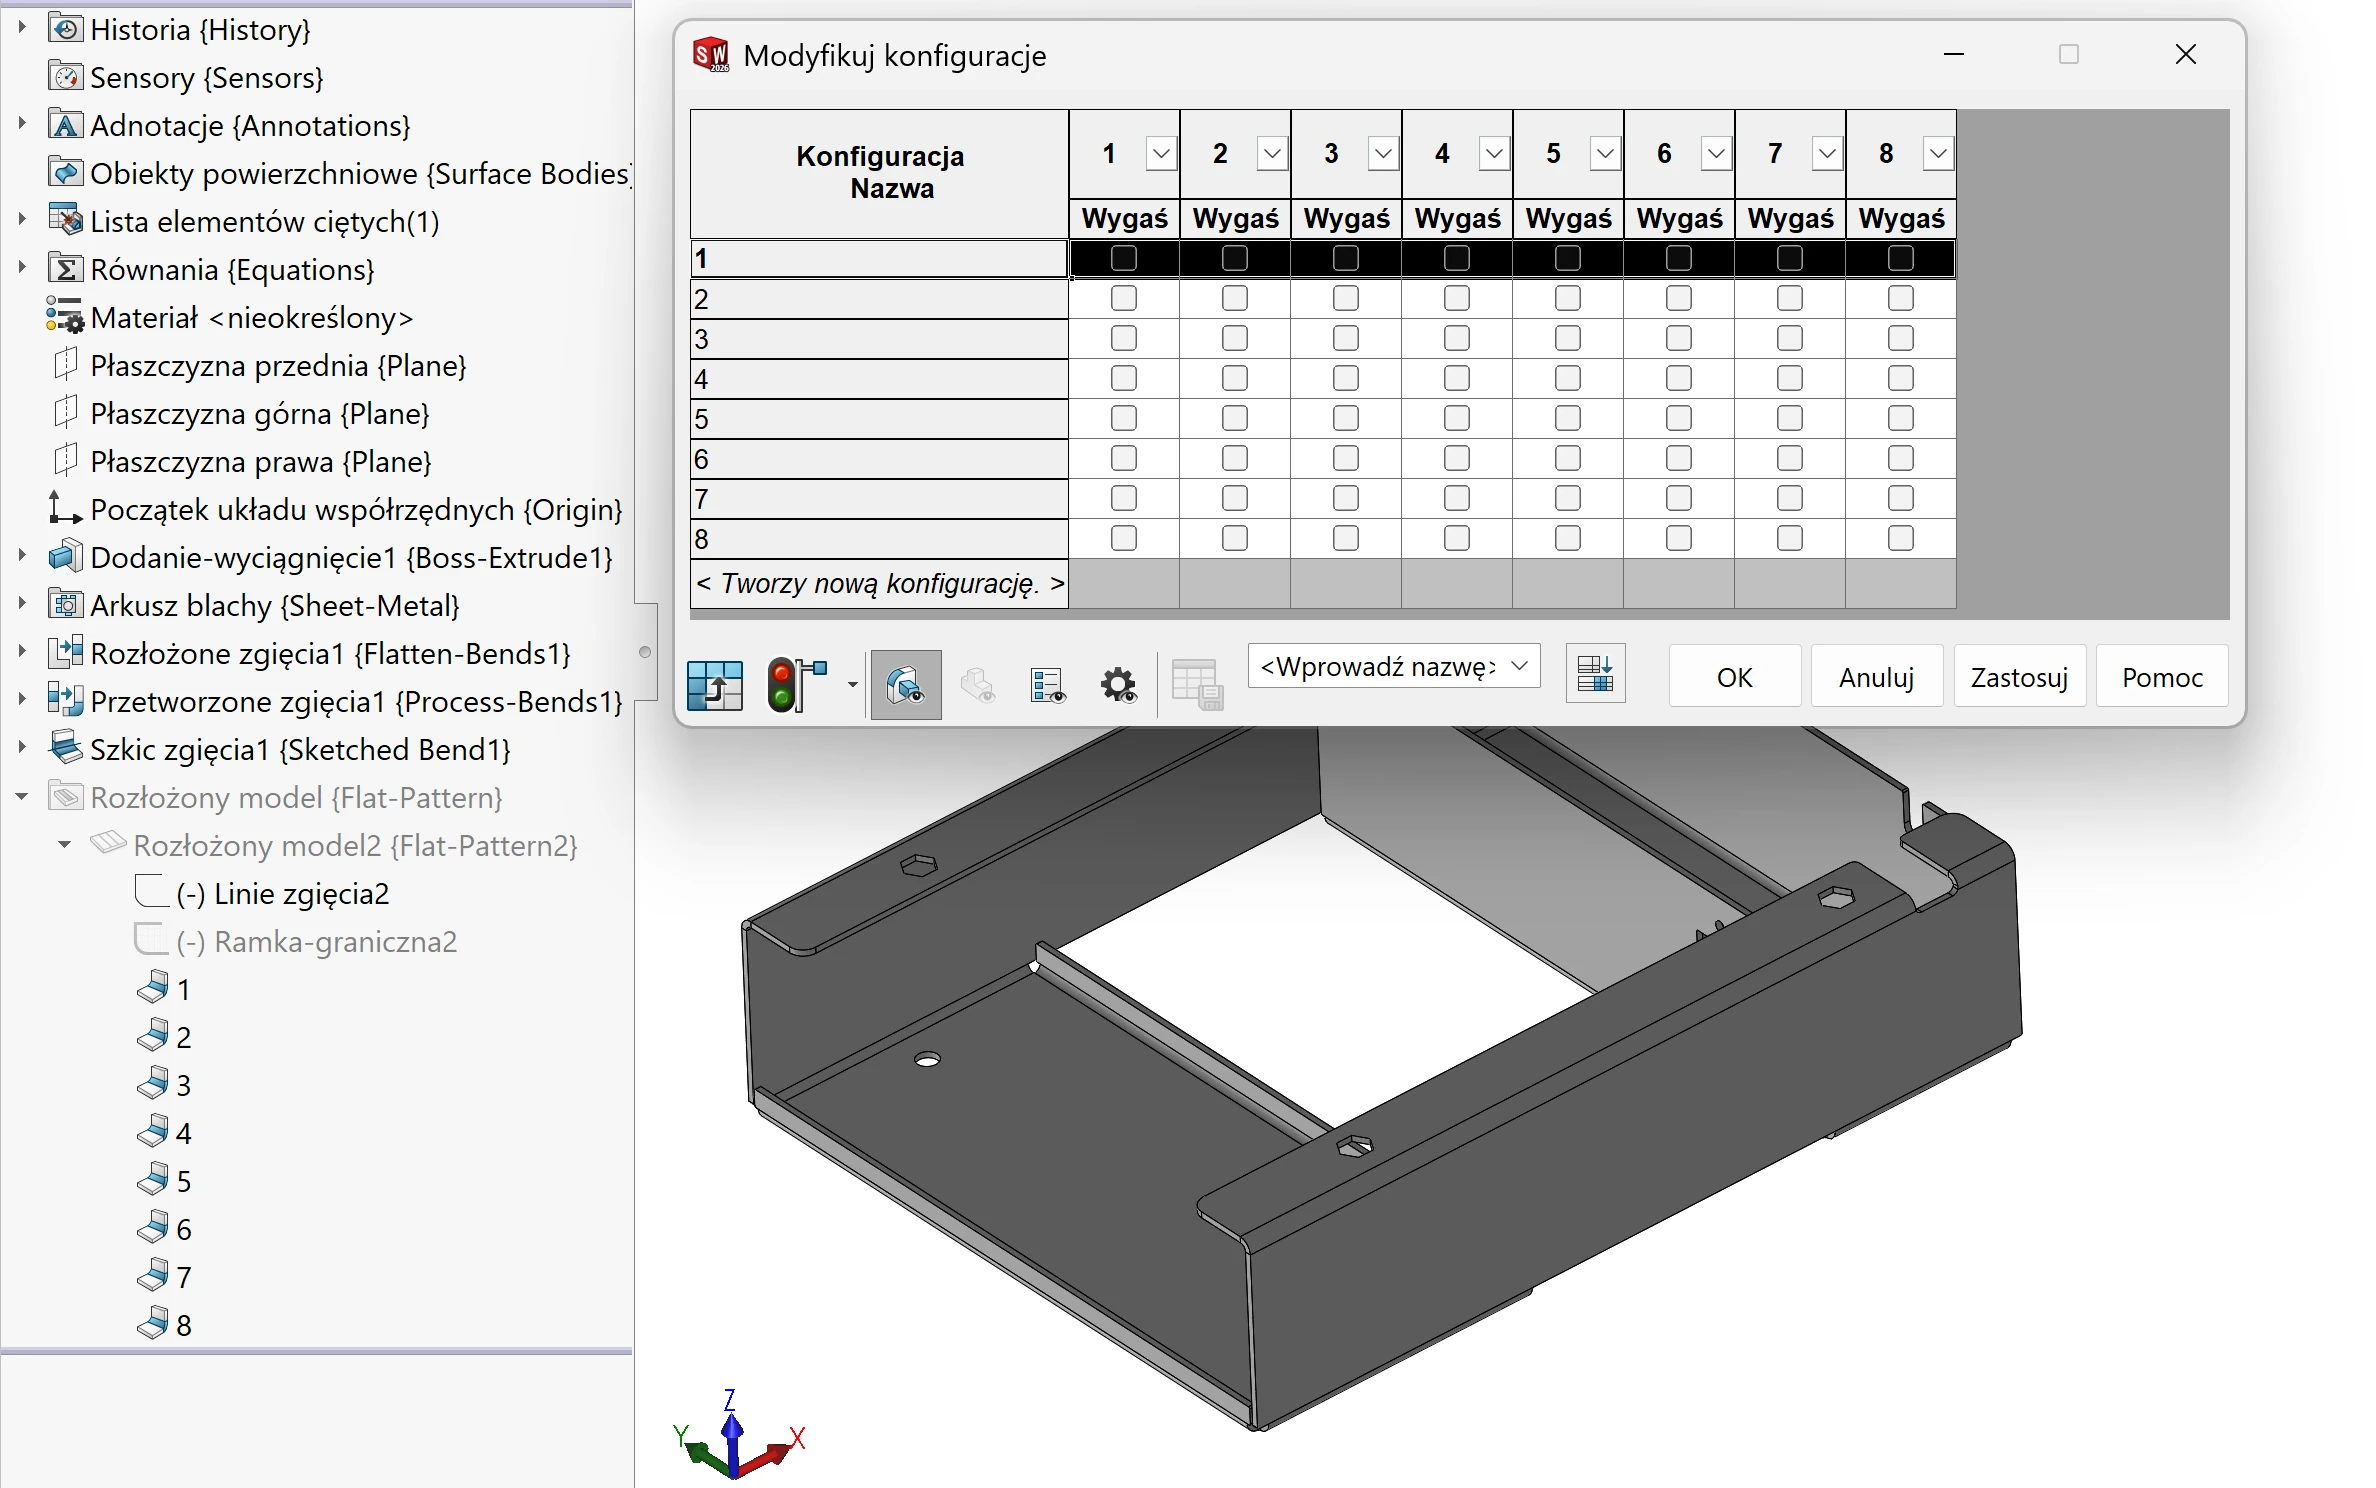Open the <Wprowadź nazwę> table name combo box
The width and height of the screenshot is (2376, 1488).
pyautogui.click(x=1394, y=666)
